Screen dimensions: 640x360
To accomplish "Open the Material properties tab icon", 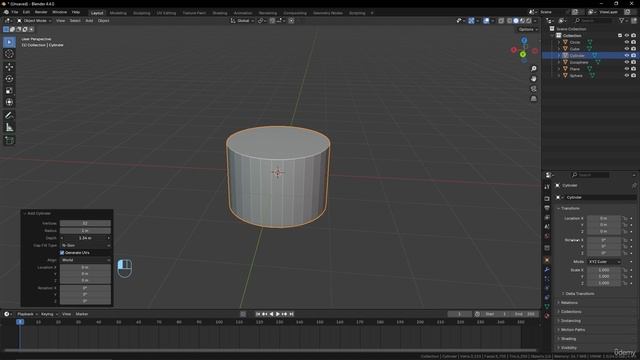I will point(547,316).
